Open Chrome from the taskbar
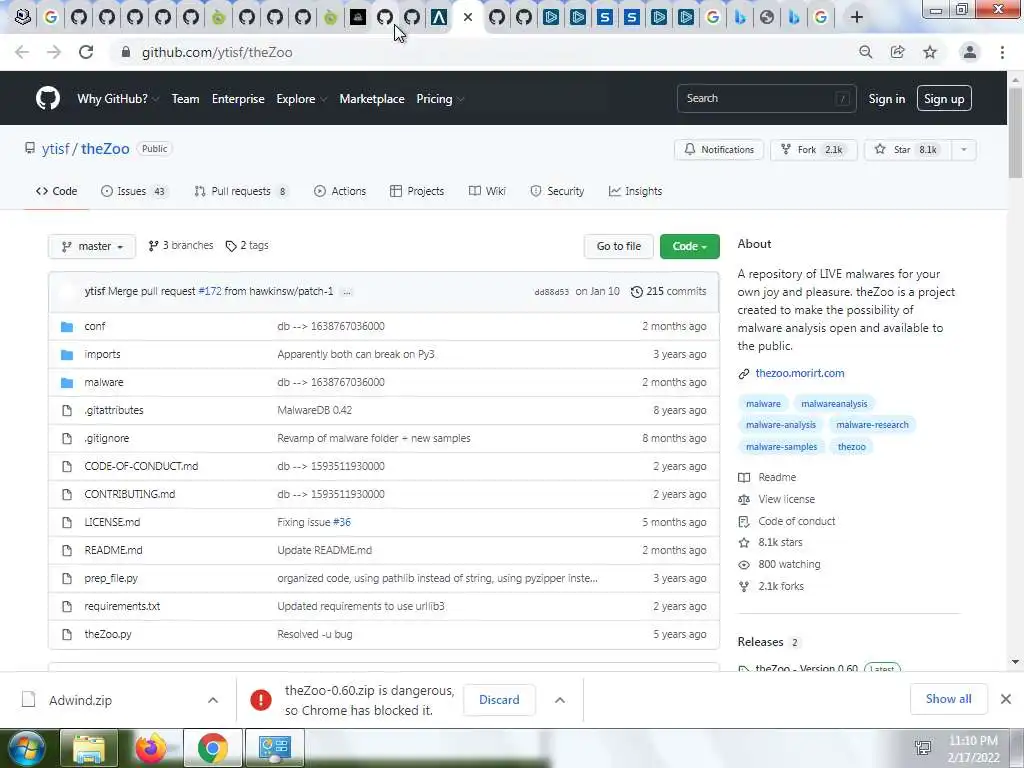 (212, 748)
